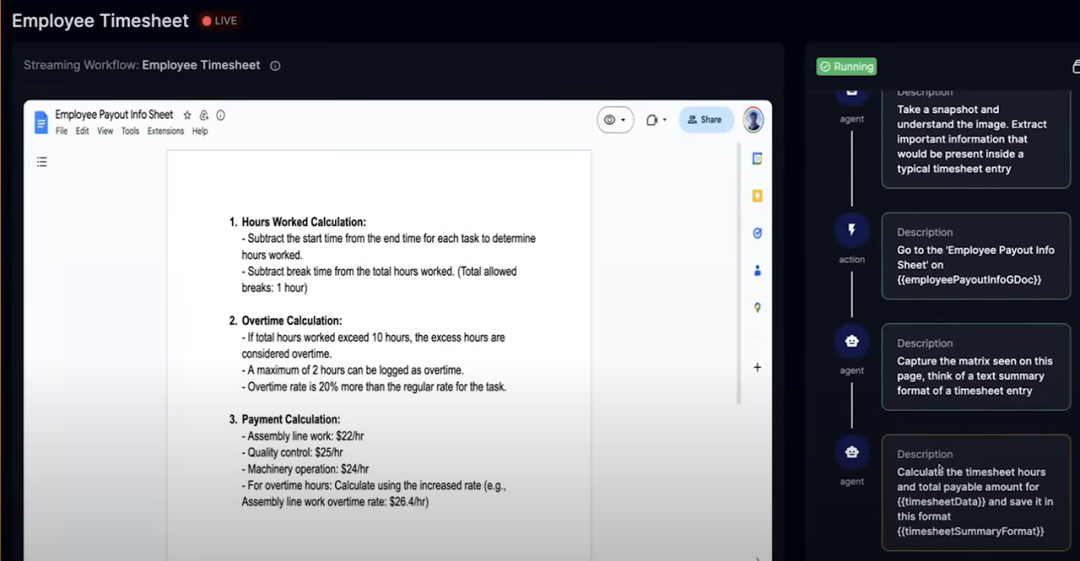The width and height of the screenshot is (1080, 561).
Task: Click the lightning bolt action step icon
Action: point(851,230)
